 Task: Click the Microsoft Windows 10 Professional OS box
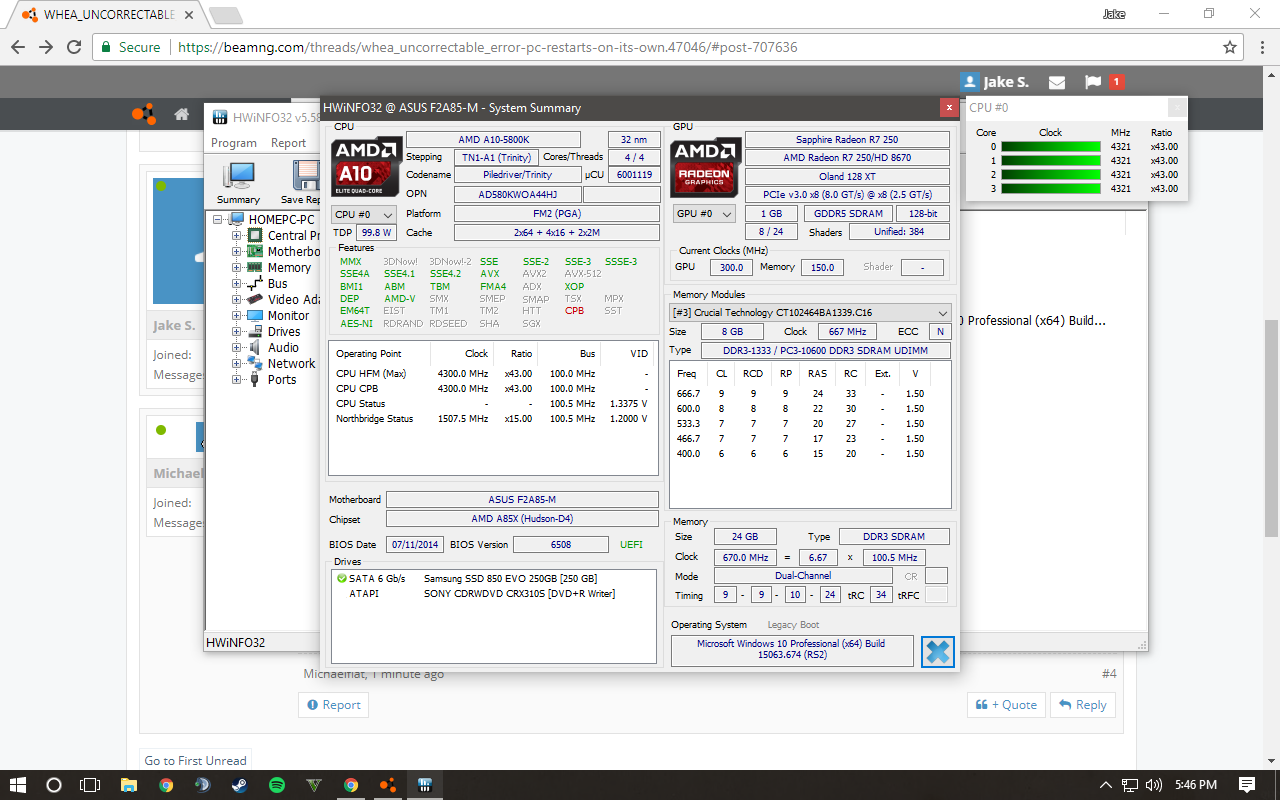pyautogui.click(x=791, y=651)
